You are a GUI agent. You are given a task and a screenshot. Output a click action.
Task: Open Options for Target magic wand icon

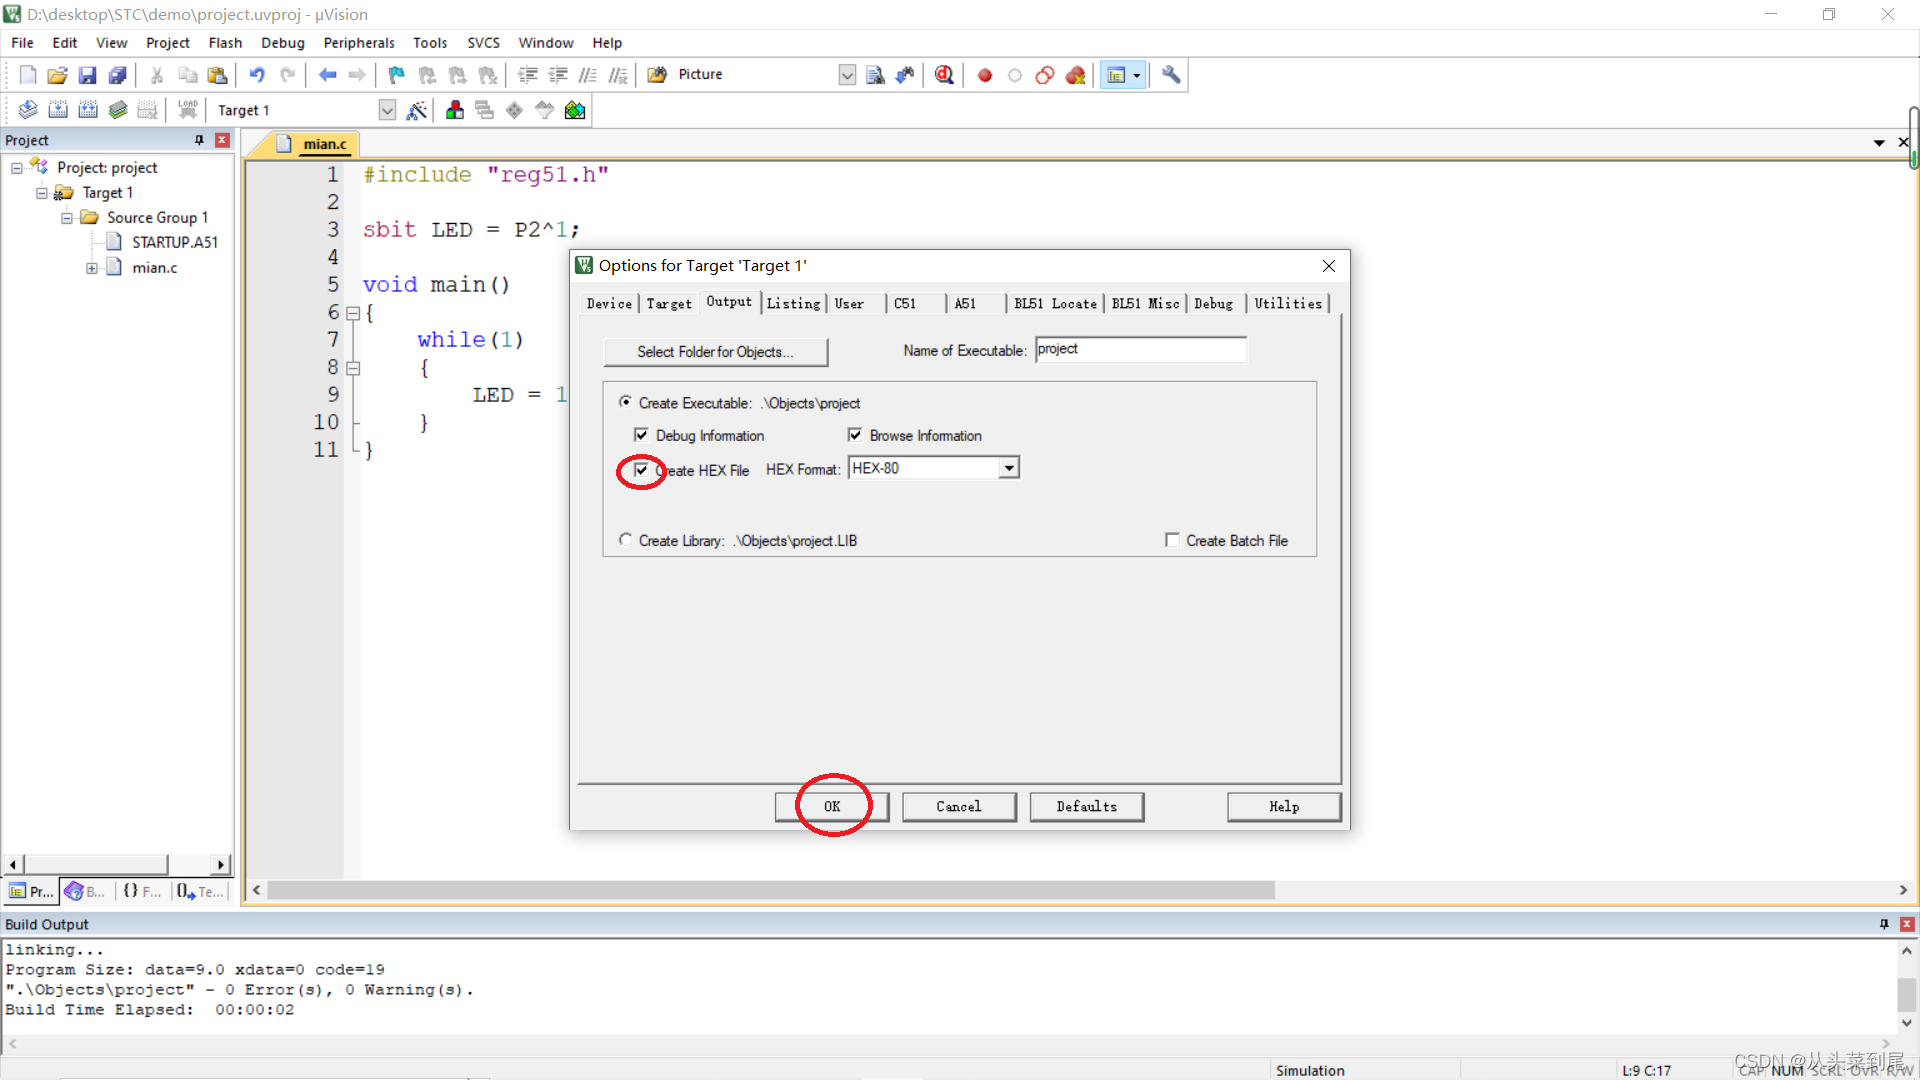click(x=417, y=110)
